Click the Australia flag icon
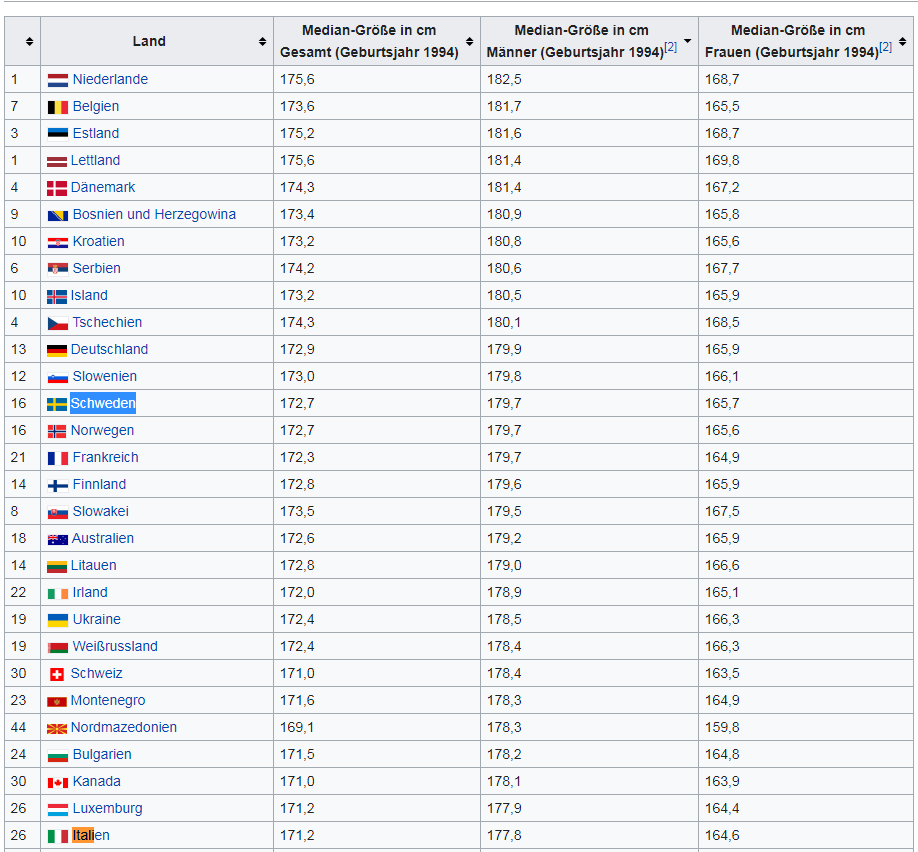 coord(57,539)
